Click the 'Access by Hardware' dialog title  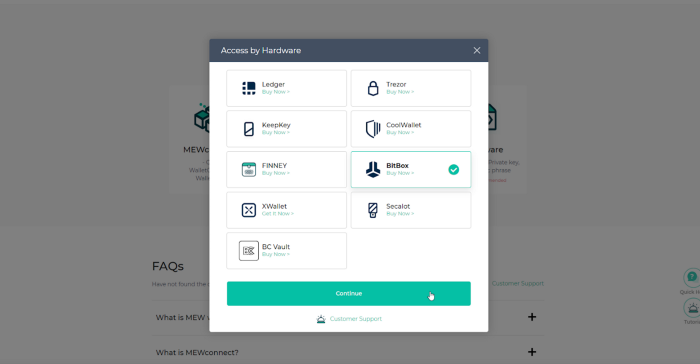coord(261,50)
